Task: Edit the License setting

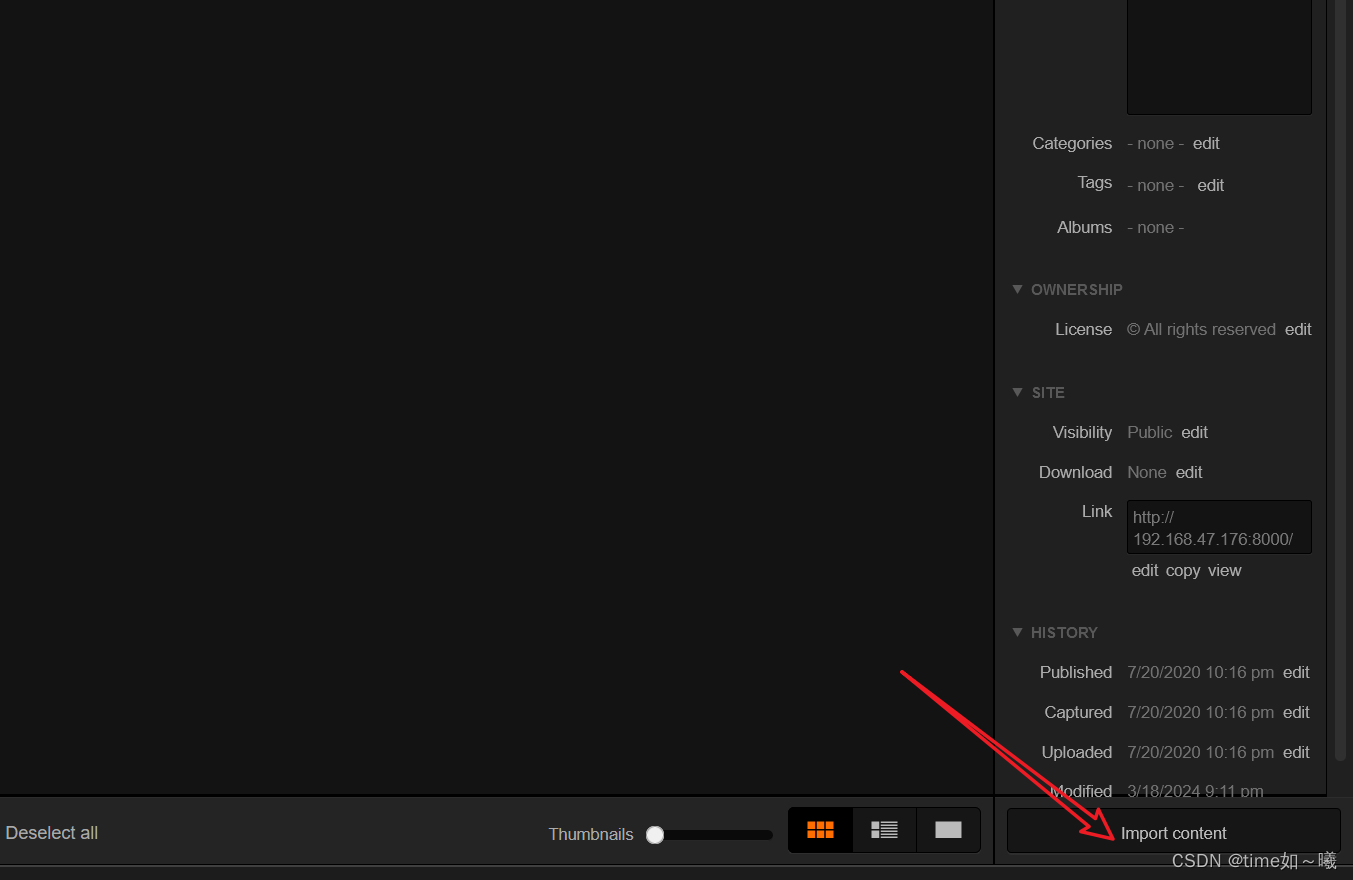Action: click(1298, 329)
